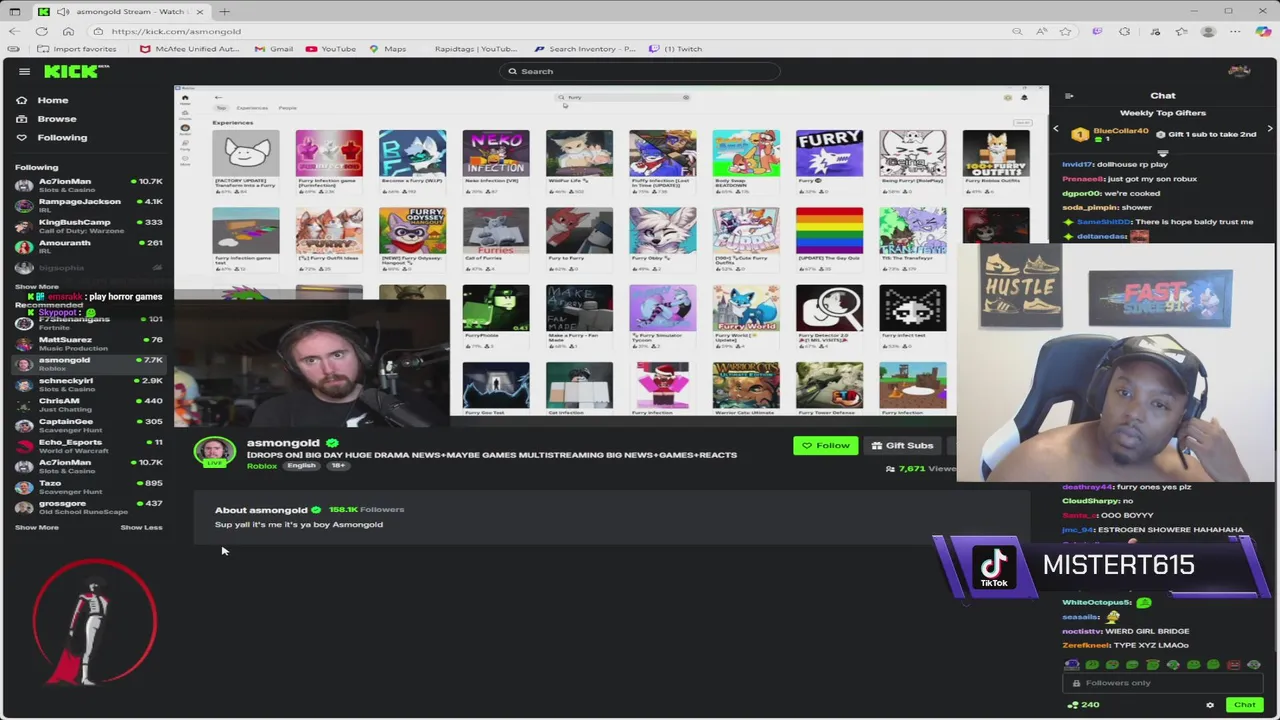Open CaptainGee Scavenger Hunt channel
1280x720 pixels.
(x=88, y=425)
